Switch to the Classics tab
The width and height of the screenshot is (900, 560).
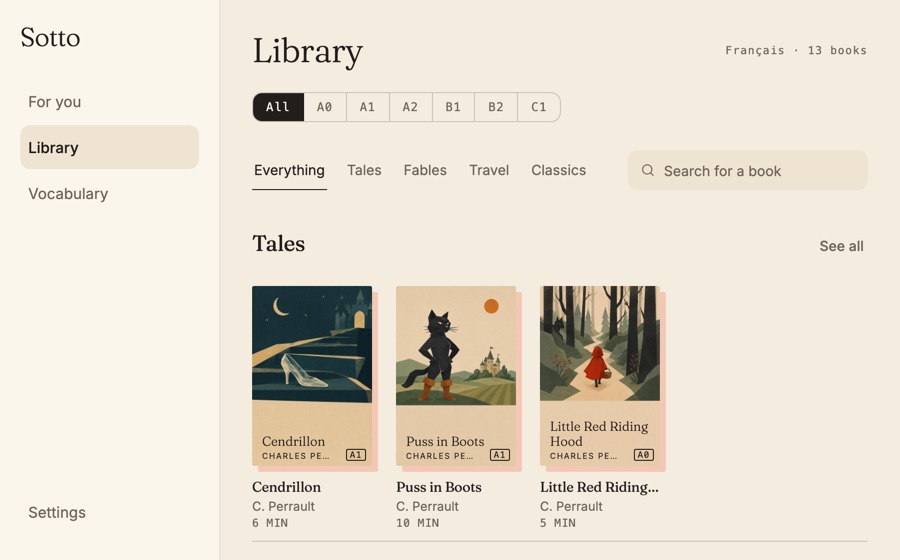pyautogui.click(x=558, y=170)
